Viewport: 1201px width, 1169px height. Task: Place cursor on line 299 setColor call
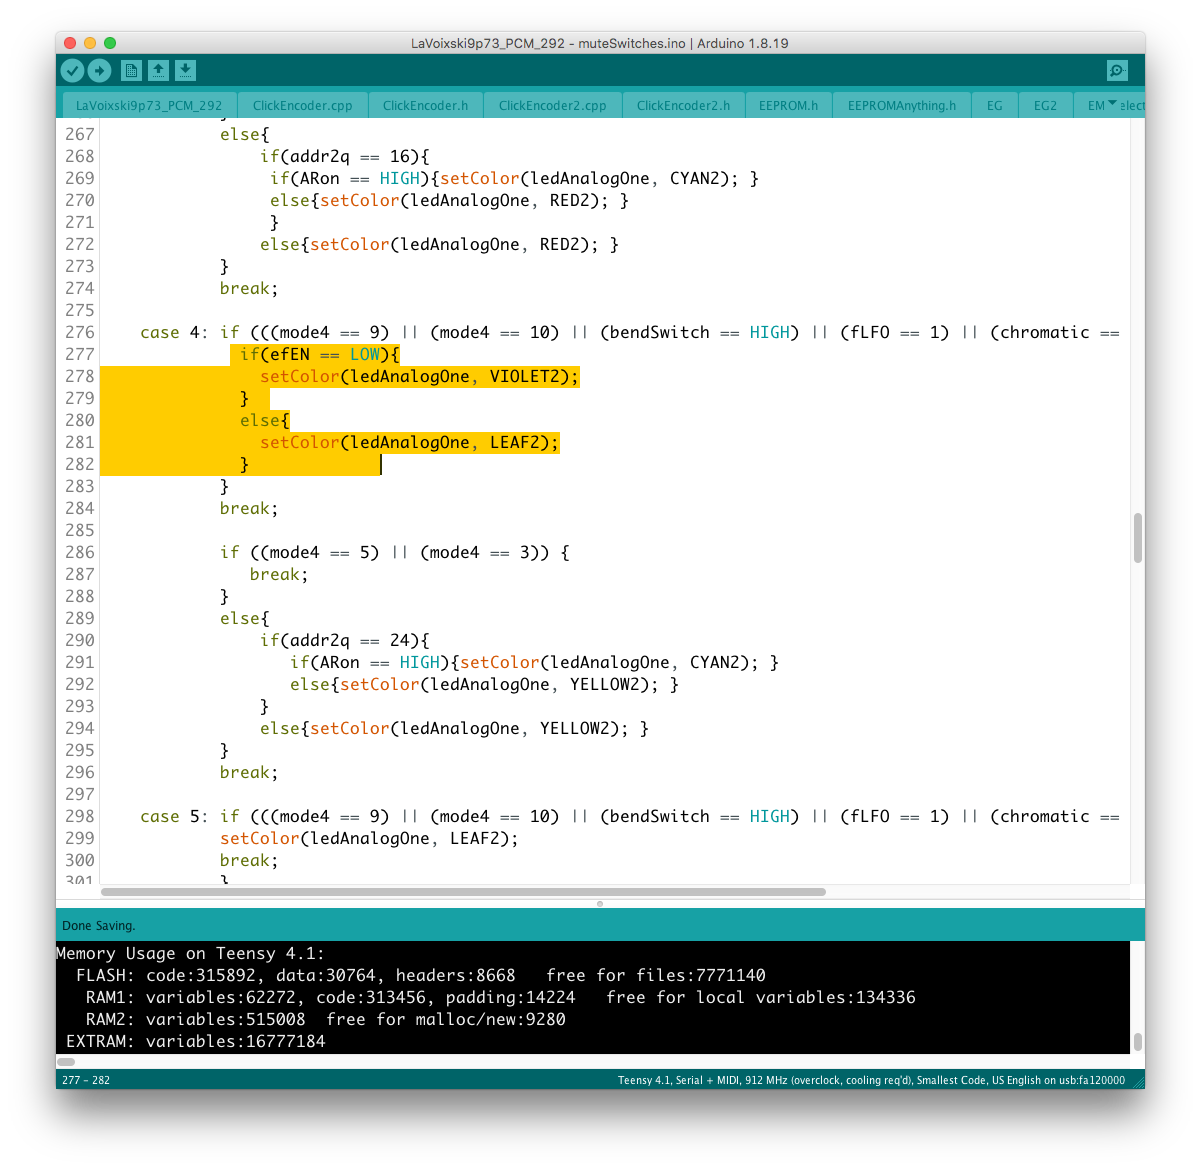click(x=259, y=838)
